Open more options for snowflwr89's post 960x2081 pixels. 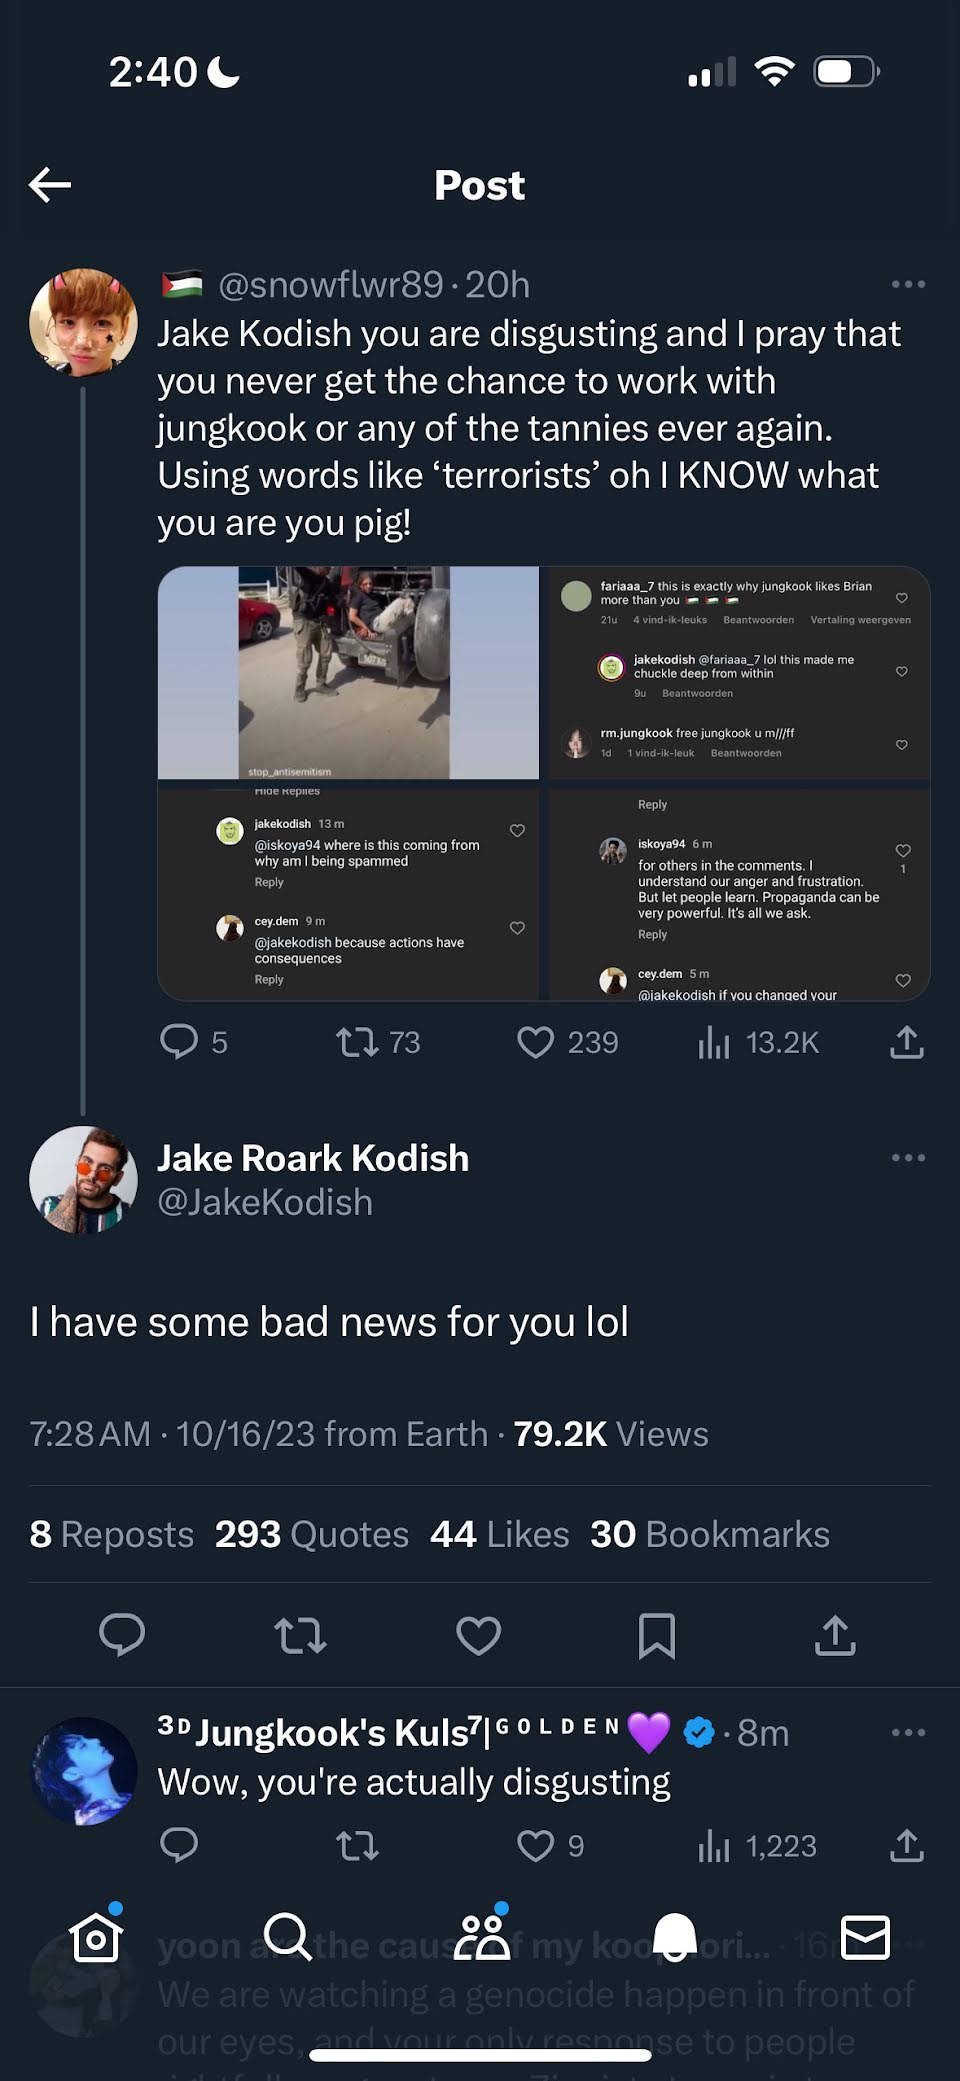[x=908, y=284]
